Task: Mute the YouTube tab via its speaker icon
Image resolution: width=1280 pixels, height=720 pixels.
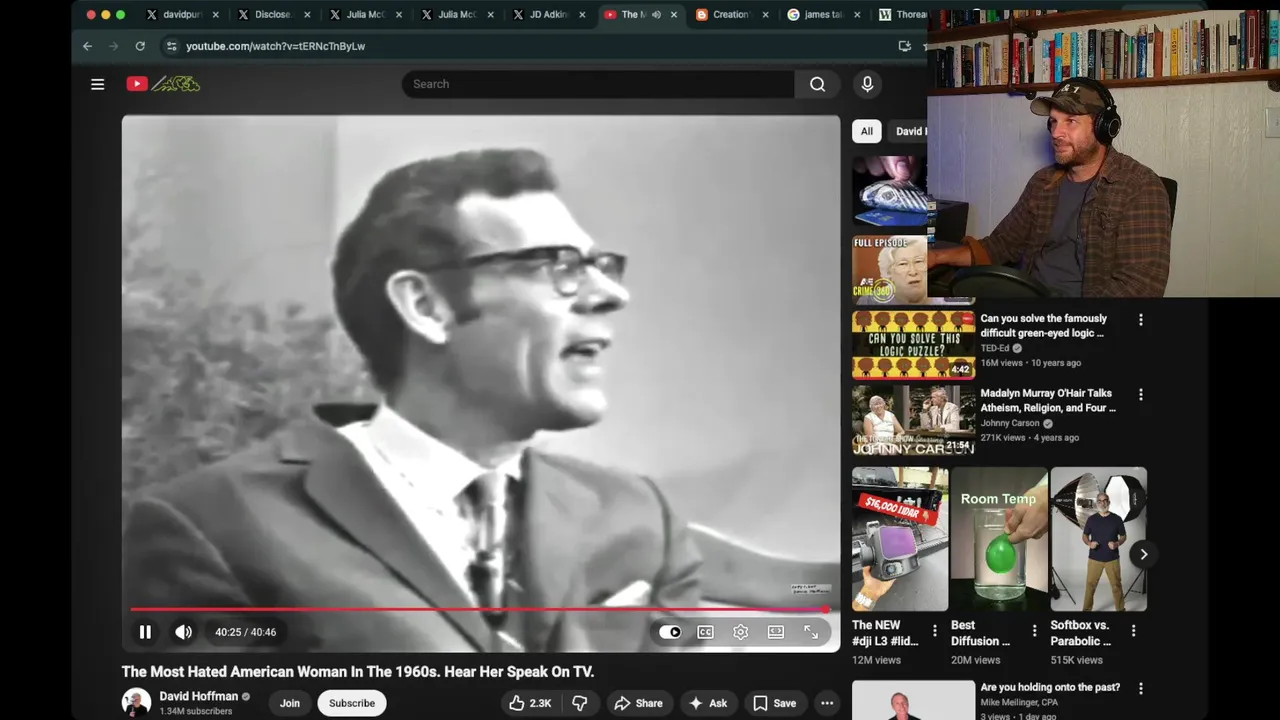Action: click(656, 15)
